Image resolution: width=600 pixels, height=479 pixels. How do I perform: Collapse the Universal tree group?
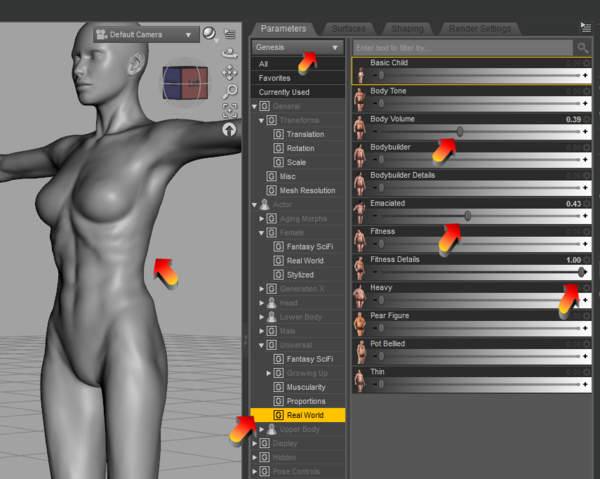pyautogui.click(x=261, y=345)
